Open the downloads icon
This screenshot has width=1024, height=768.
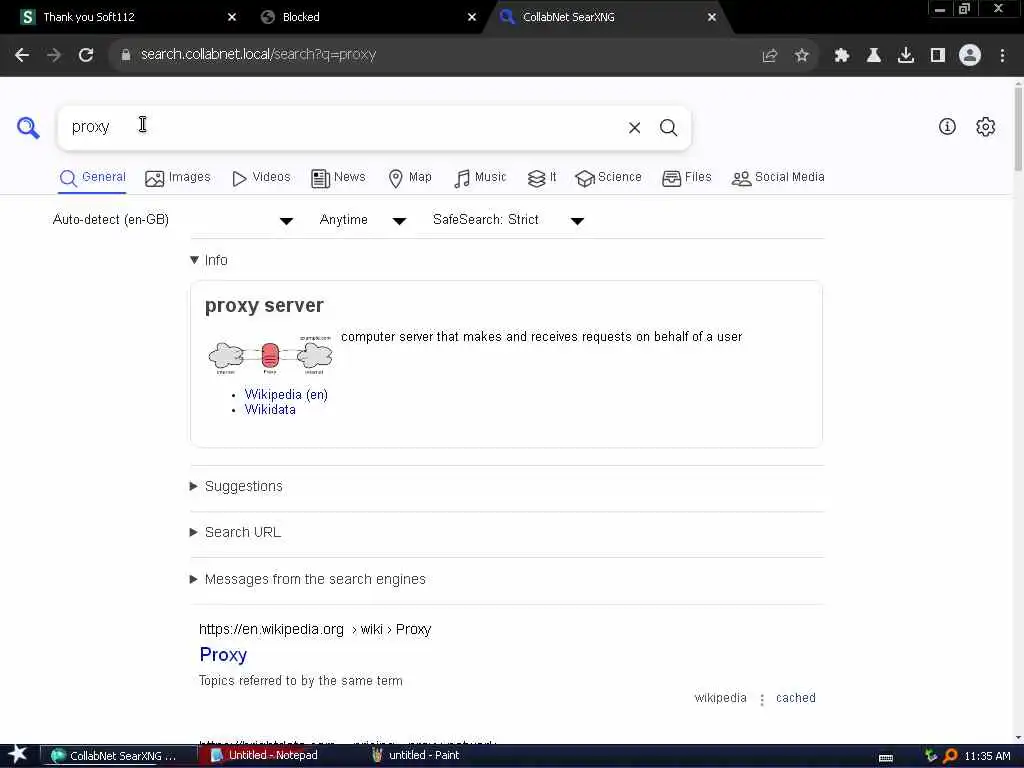(906, 56)
